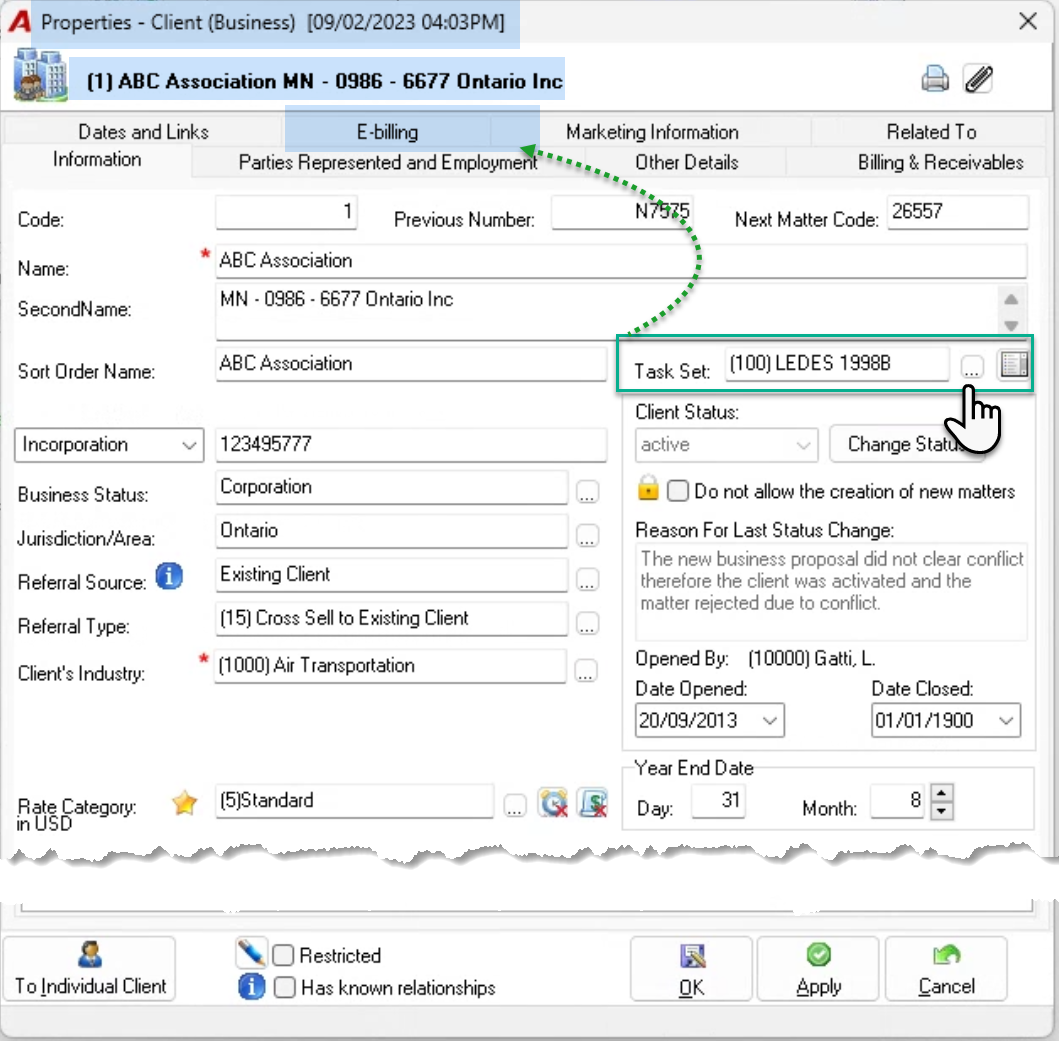
Task: Apply the client property changes
Action: [x=818, y=969]
